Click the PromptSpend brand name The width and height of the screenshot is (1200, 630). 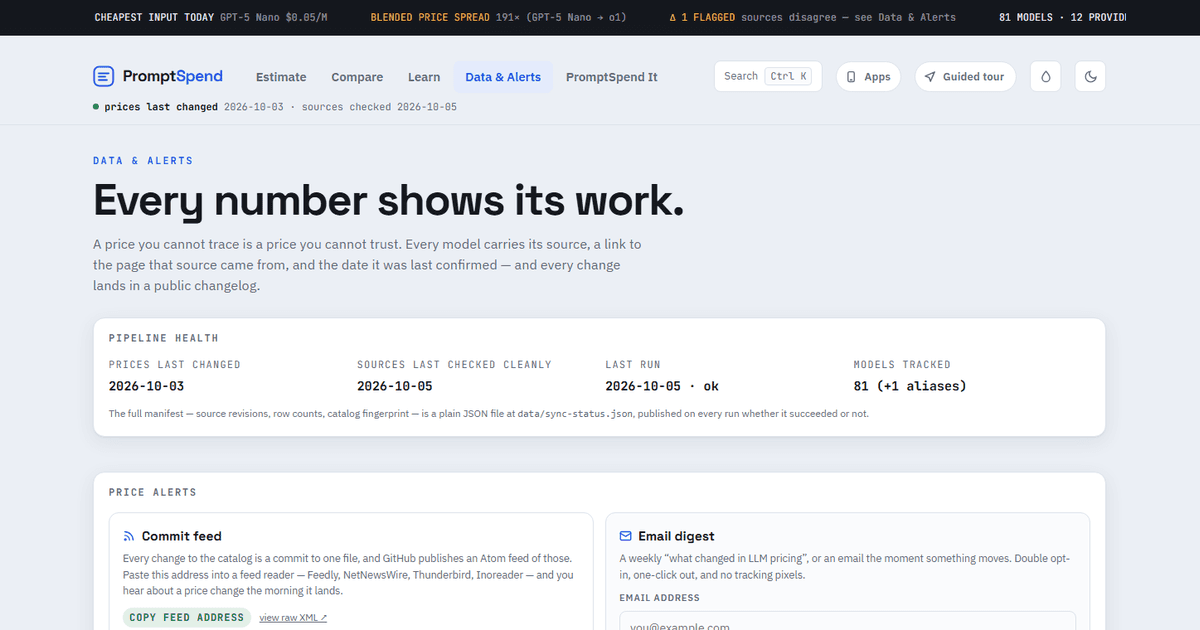pyautogui.click(x=172, y=76)
